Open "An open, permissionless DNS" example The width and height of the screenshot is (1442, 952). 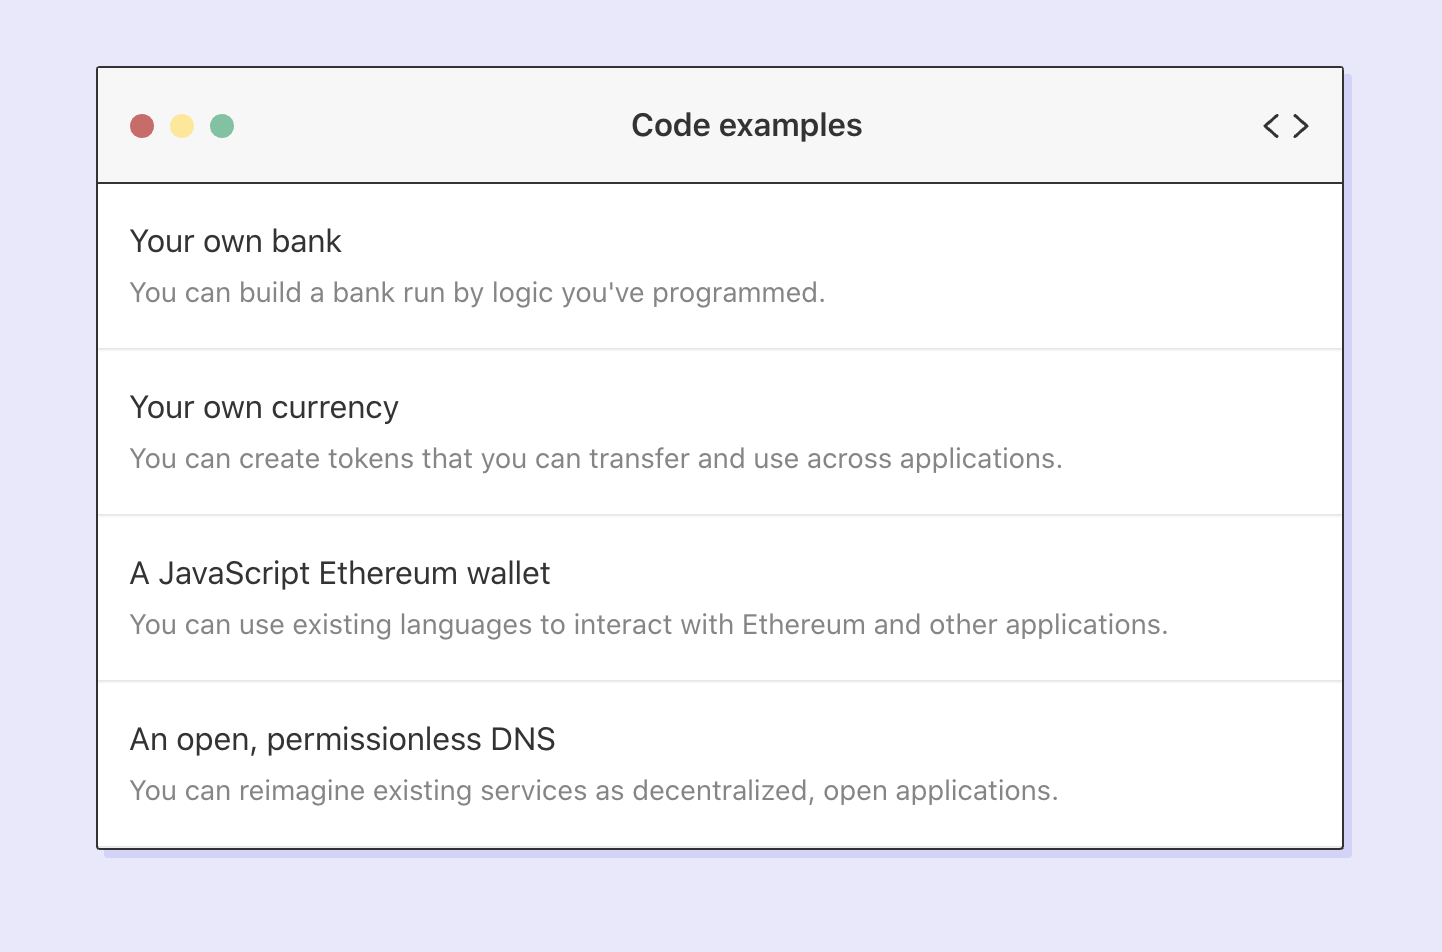pos(342,740)
